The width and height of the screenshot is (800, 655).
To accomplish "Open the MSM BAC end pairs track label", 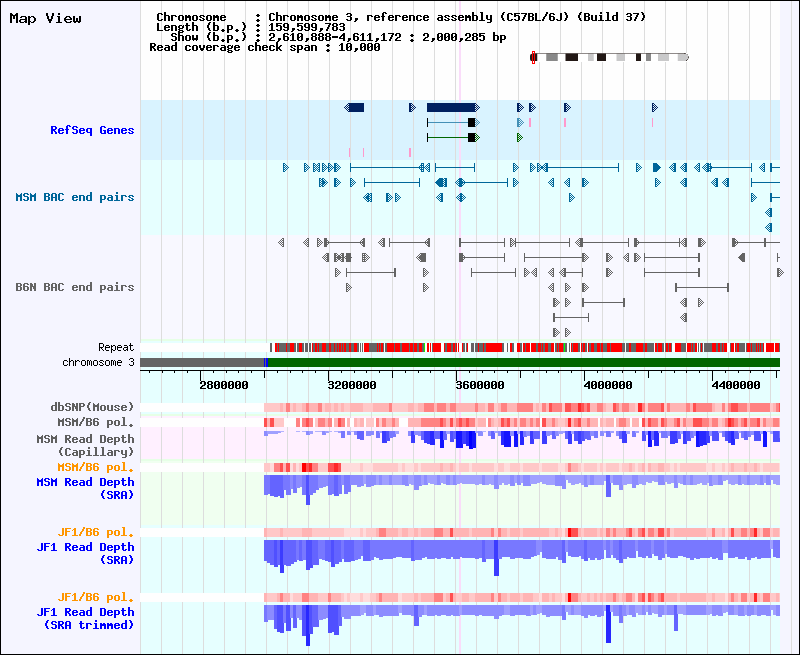I will [75, 197].
